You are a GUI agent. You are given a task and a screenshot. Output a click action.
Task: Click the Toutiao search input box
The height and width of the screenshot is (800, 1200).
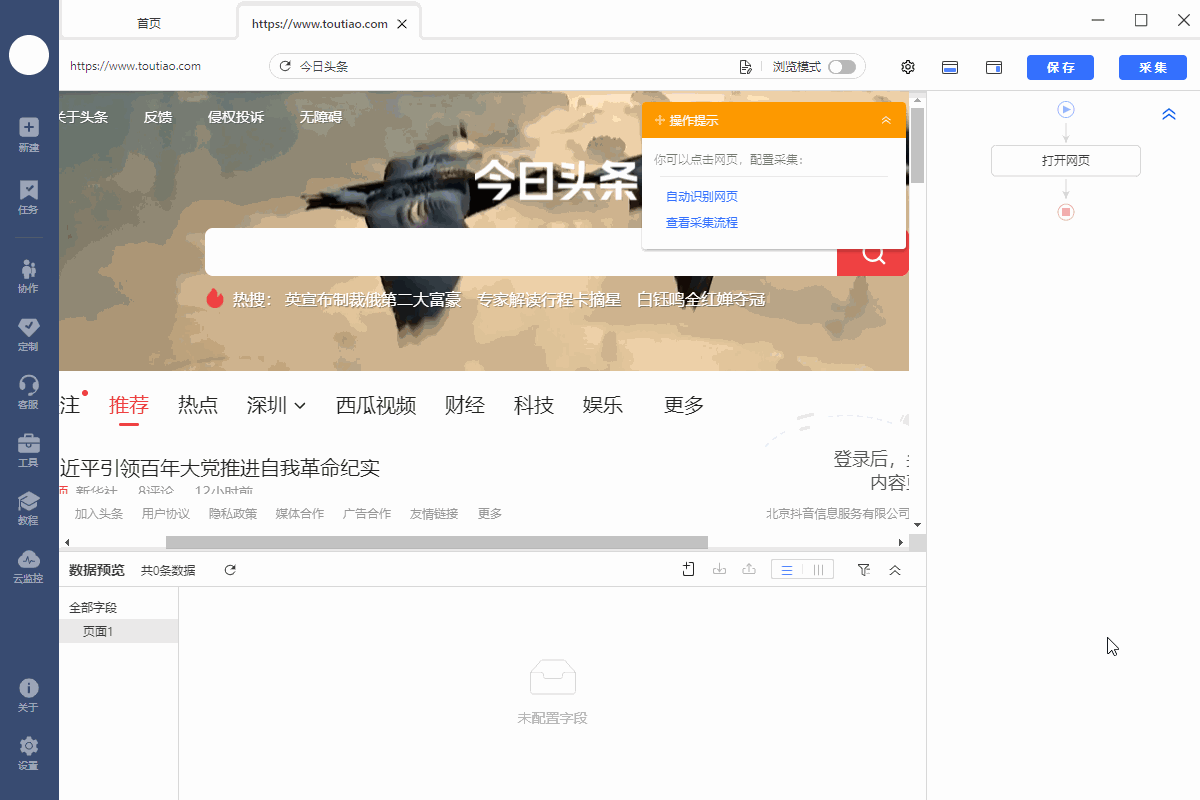pyautogui.click(x=521, y=252)
